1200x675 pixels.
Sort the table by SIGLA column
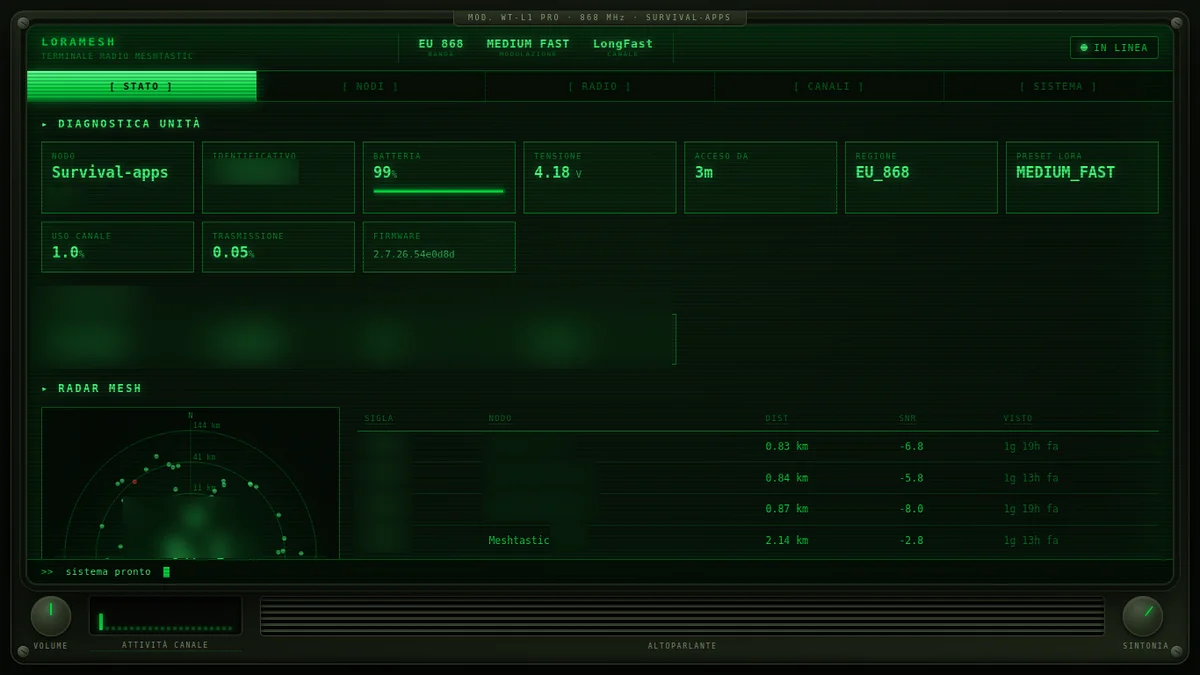pyautogui.click(x=379, y=419)
